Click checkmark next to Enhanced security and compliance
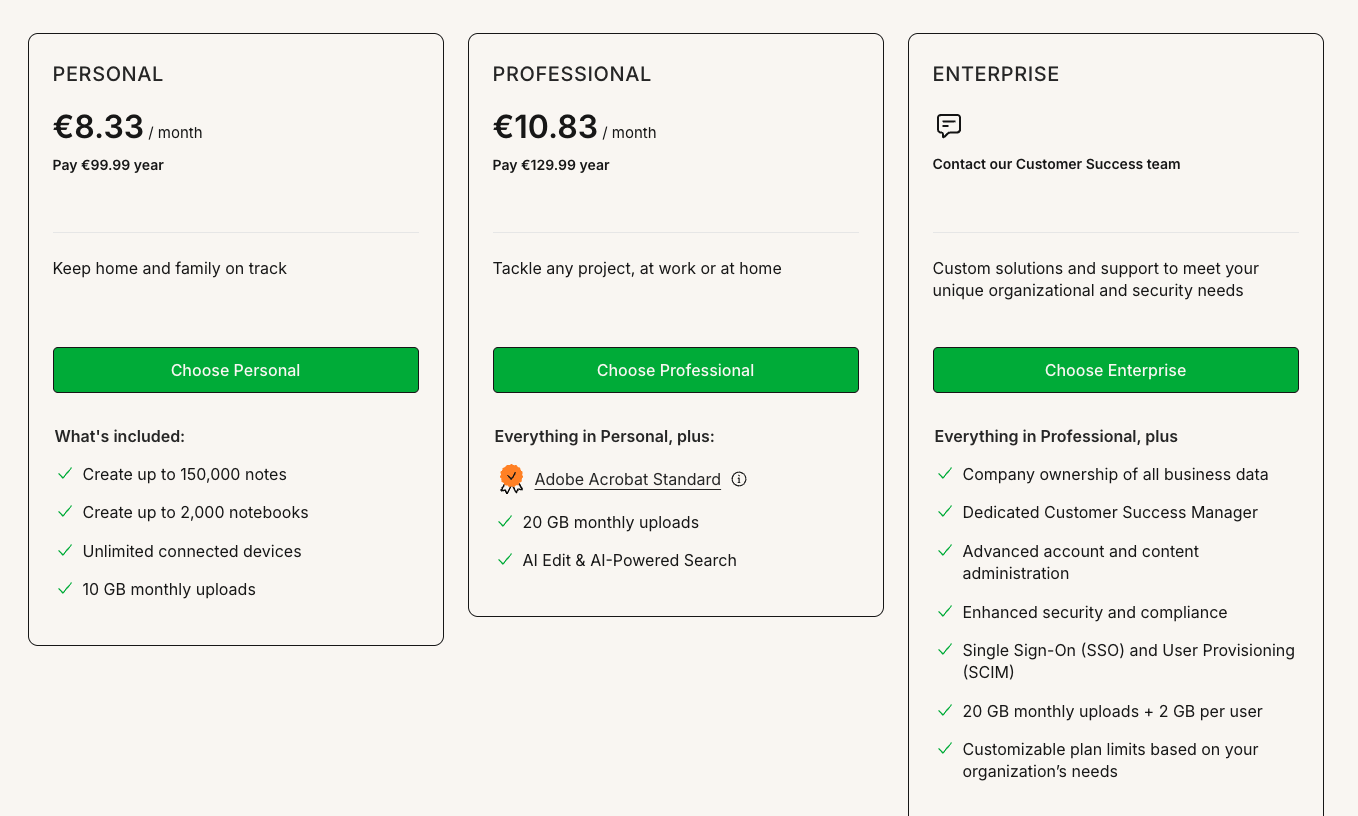Viewport: 1358px width, 816px height. [945, 612]
